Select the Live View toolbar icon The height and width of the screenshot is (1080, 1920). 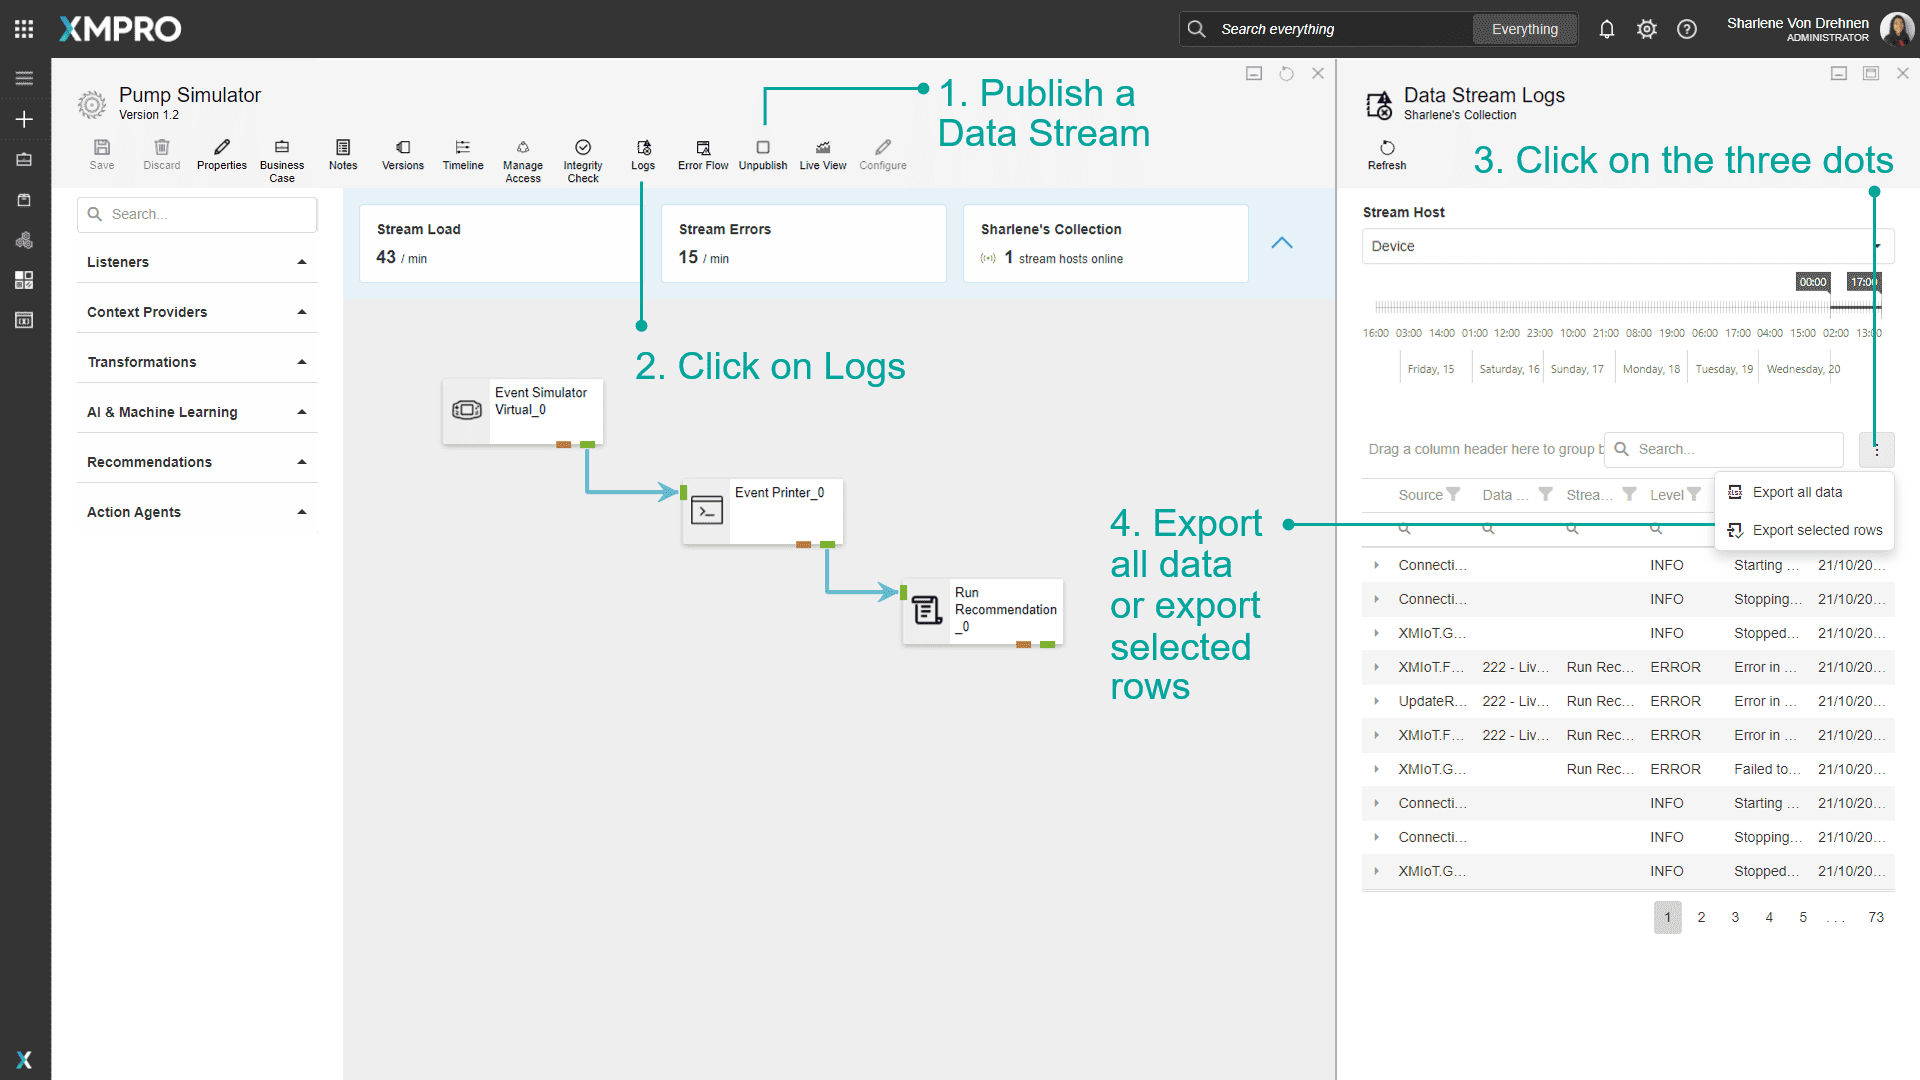[822, 155]
